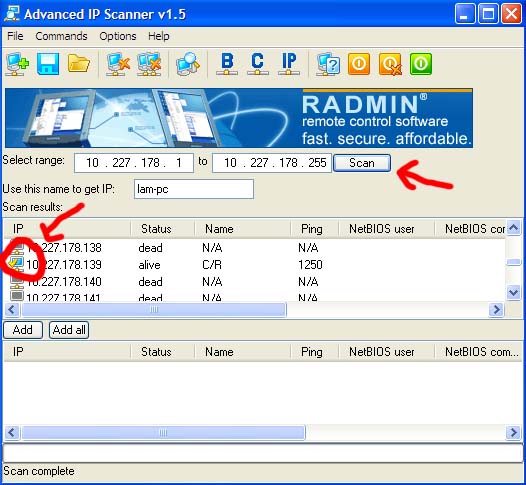Image resolution: width=526 pixels, height=485 pixels.
Task: Open the Commands menu
Action: click(61, 36)
